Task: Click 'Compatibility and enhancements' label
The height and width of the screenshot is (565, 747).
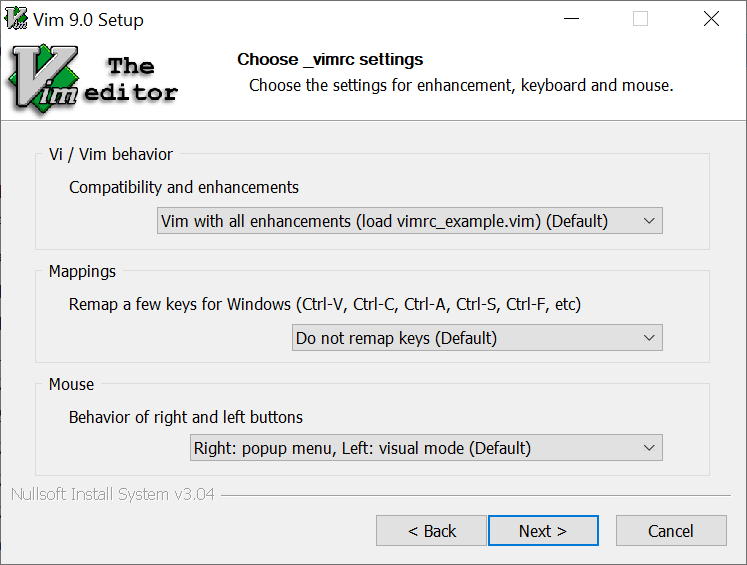Action: pyautogui.click(x=184, y=187)
